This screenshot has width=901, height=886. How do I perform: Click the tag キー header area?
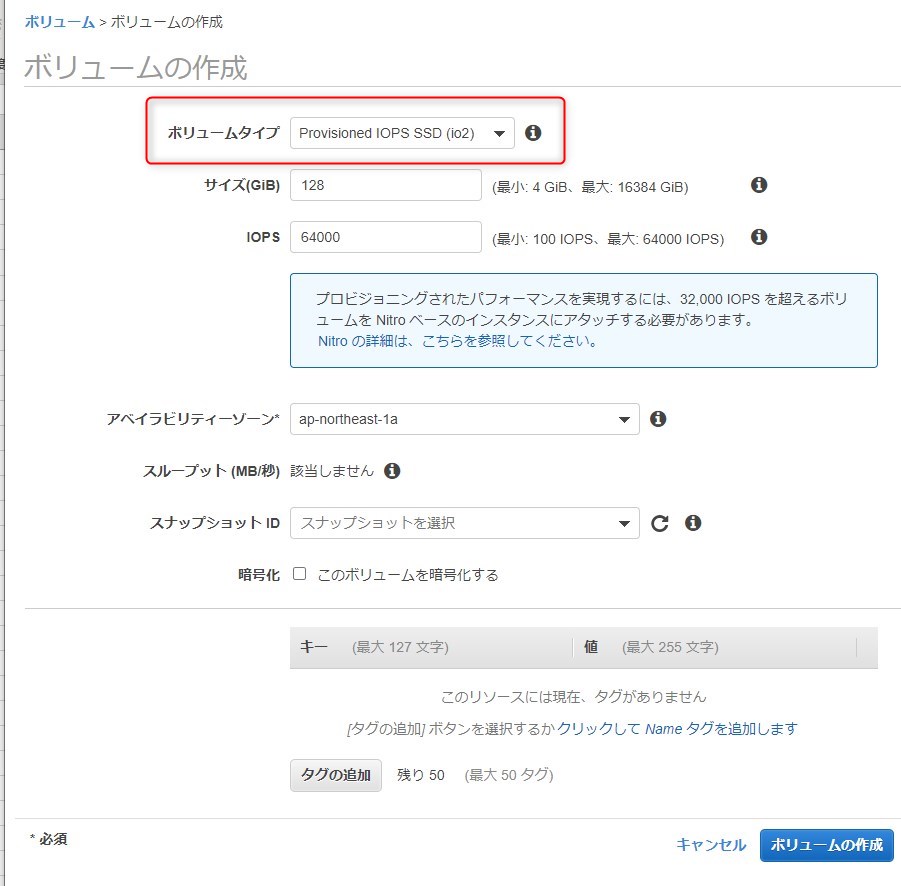[313, 647]
